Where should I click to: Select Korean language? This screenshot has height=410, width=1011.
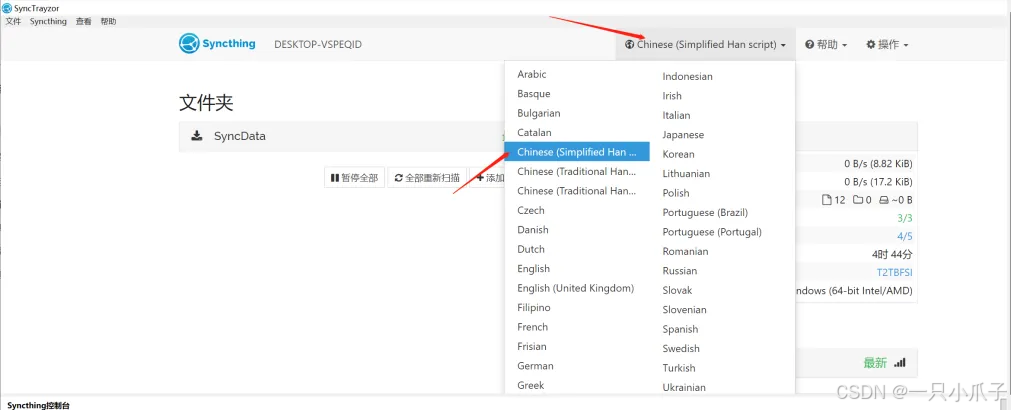[722, 154]
